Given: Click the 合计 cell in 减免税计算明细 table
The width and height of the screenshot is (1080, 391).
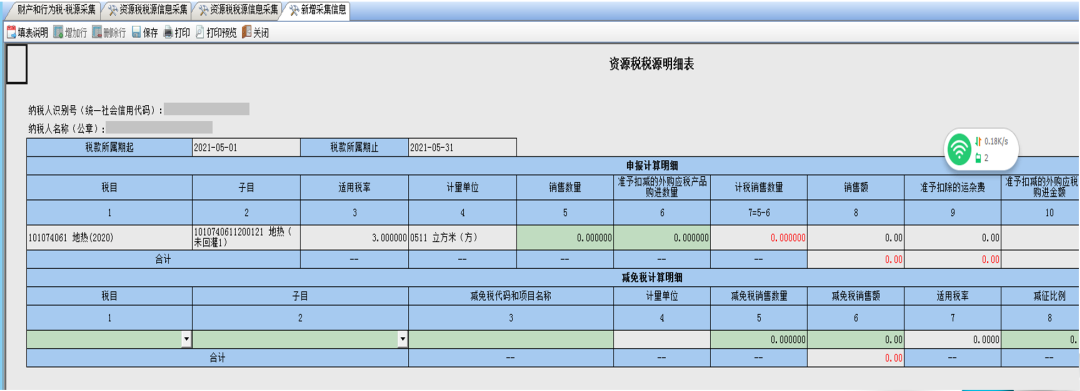Looking at the screenshot, I should point(217,358).
